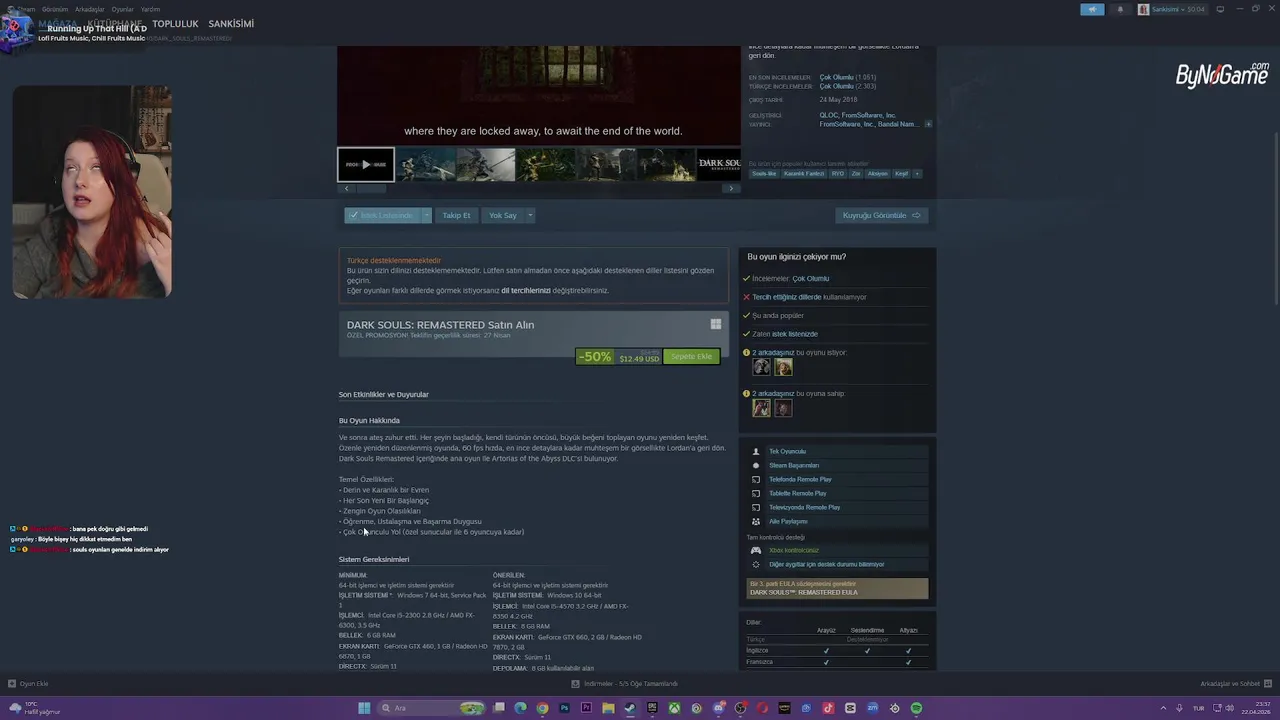Open the Oyunlar menu
The height and width of the screenshot is (720, 1280).
click(x=123, y=9)
